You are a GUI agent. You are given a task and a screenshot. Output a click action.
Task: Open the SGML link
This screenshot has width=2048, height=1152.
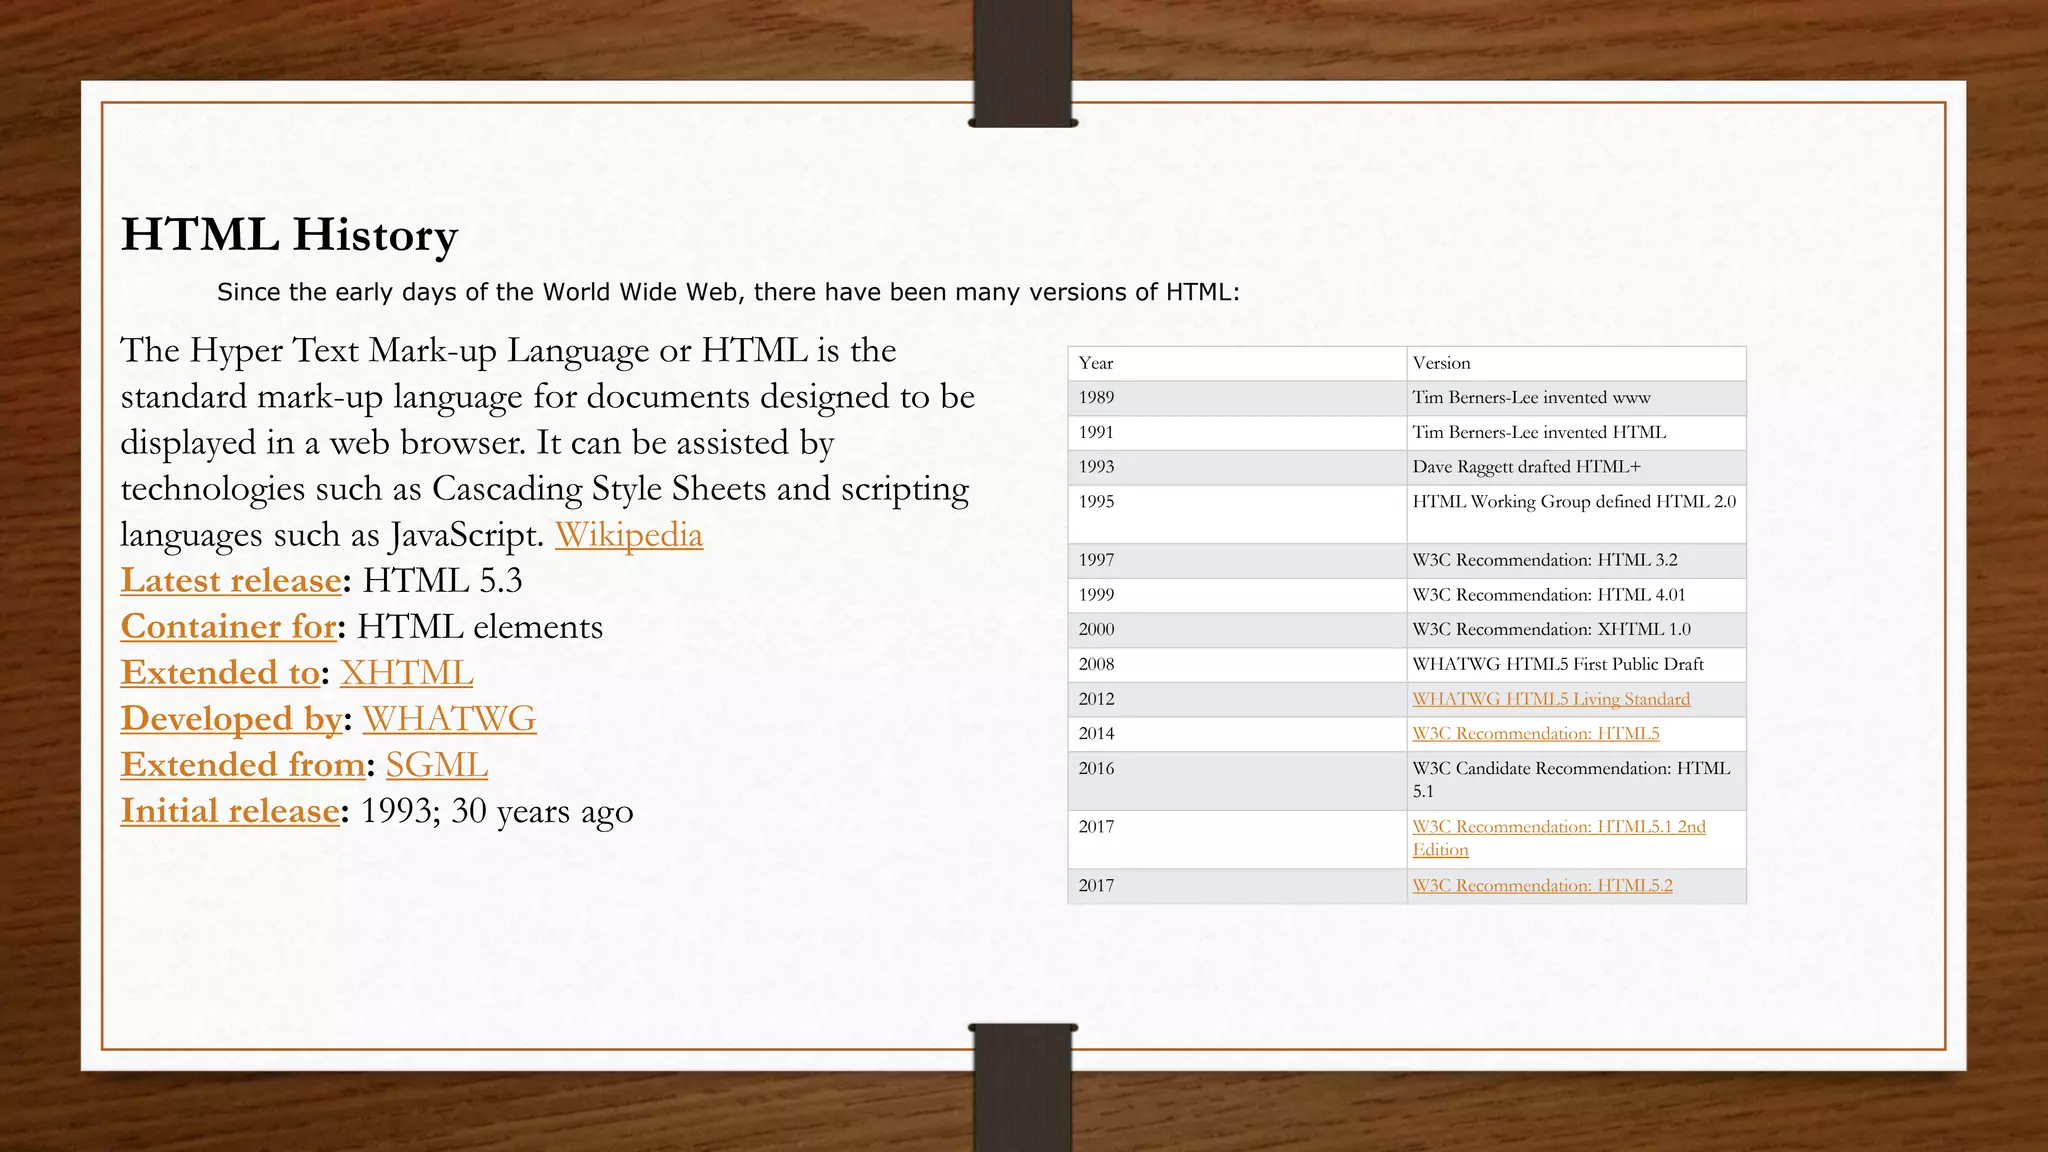pos(437,765)
